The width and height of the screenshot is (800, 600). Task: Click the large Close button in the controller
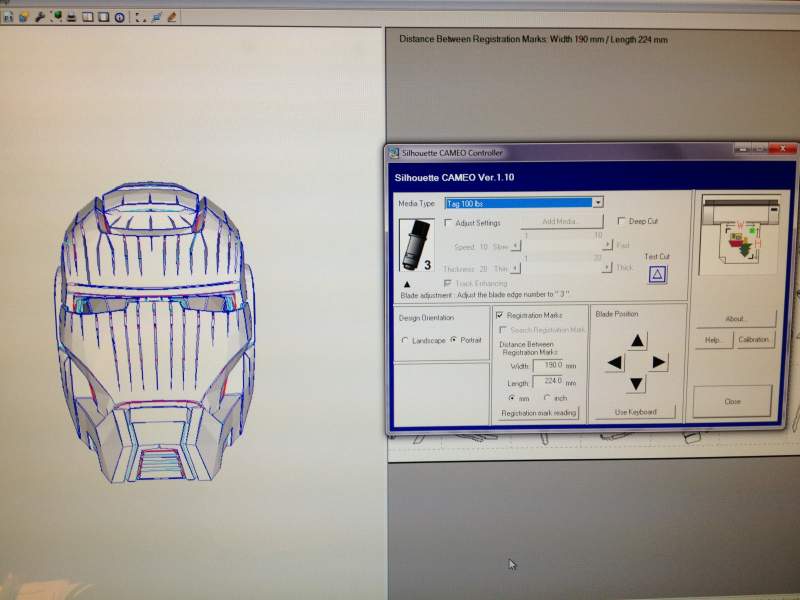point(732,402)
